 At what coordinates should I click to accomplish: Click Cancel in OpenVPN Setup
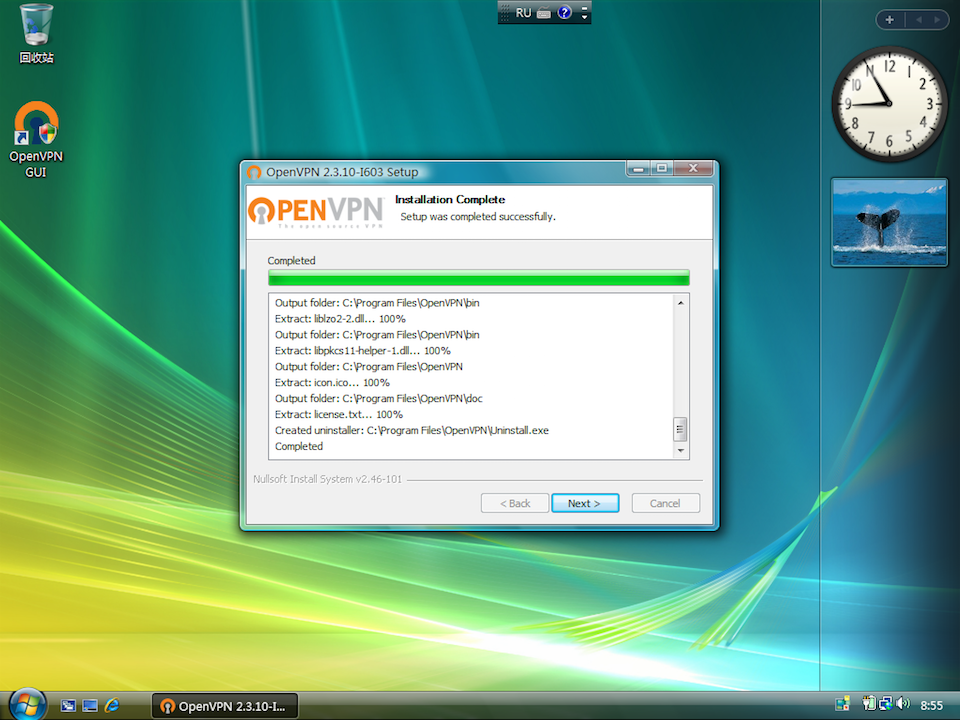[666, 503]
